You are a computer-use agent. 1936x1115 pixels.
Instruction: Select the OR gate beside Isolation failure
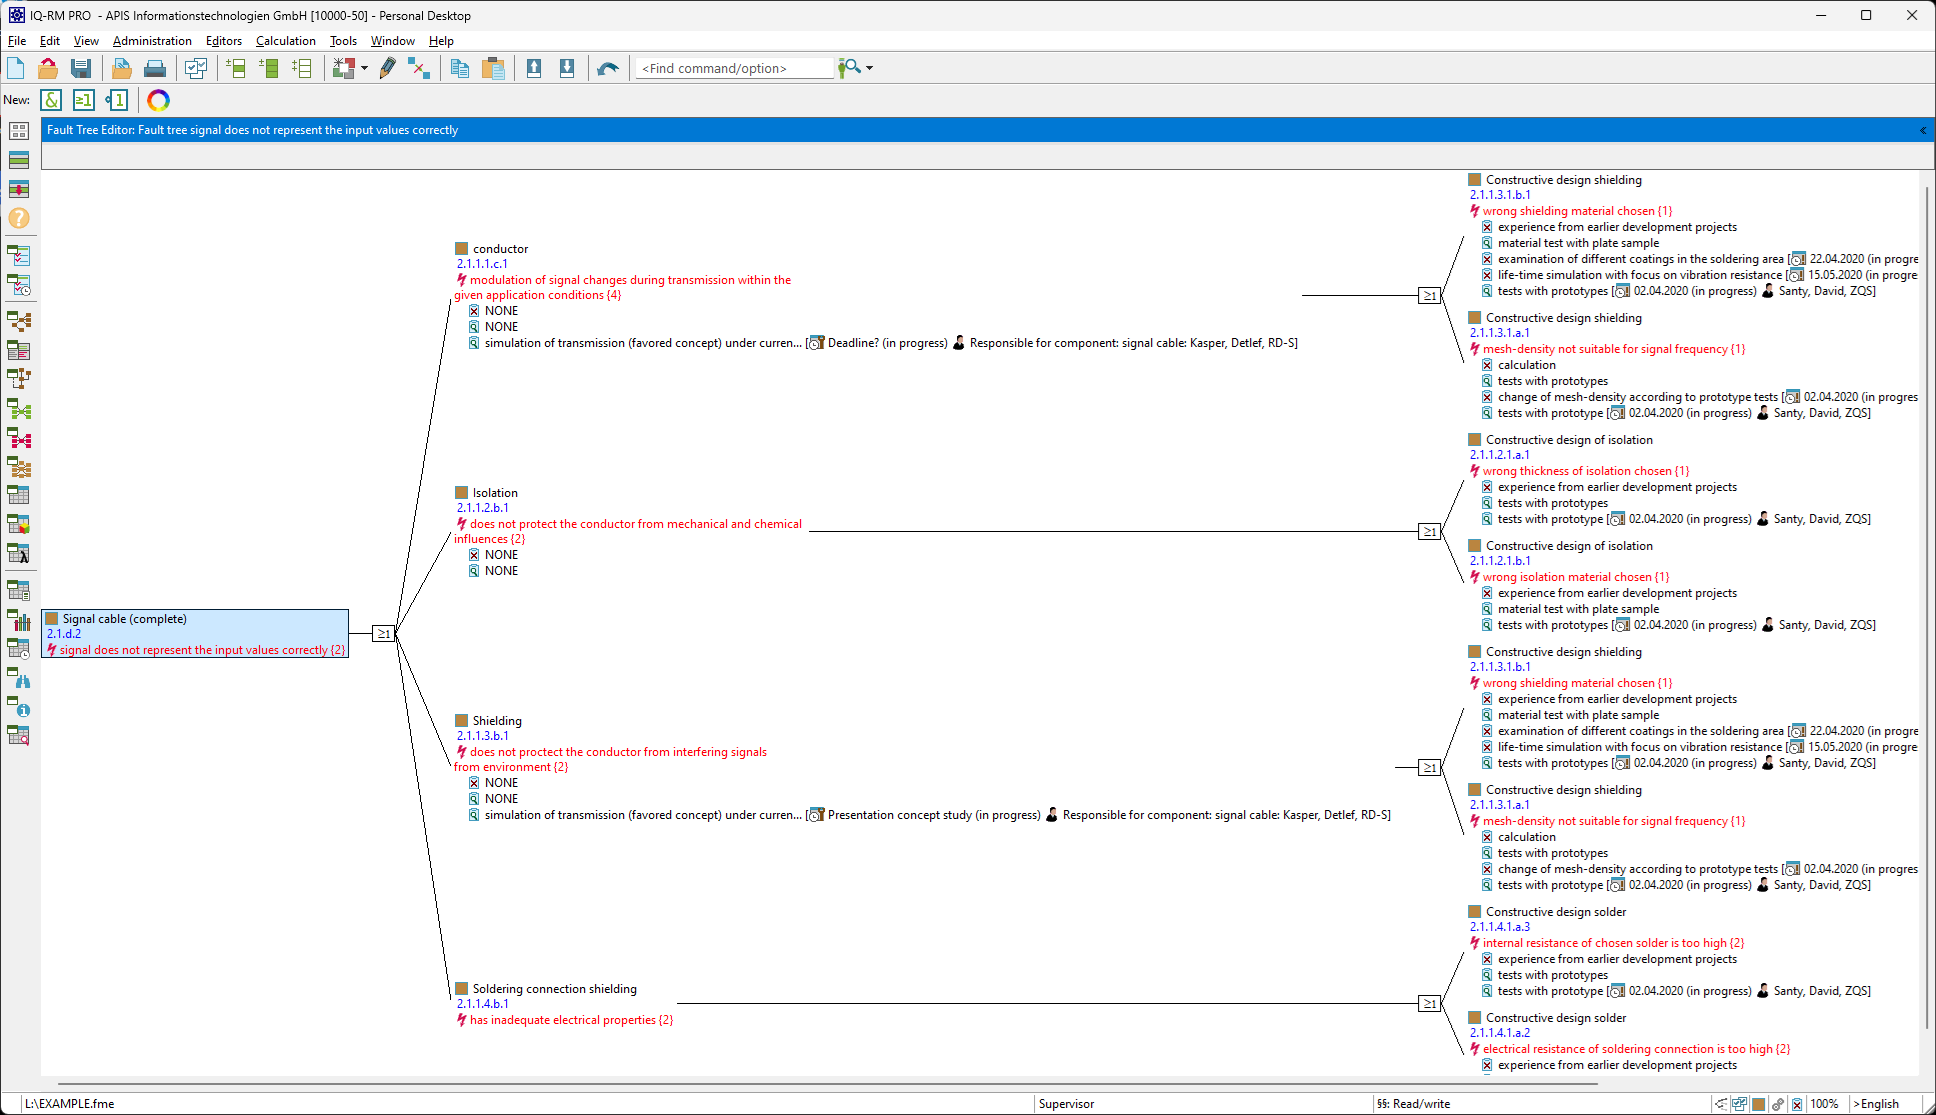click(1430, 531)
